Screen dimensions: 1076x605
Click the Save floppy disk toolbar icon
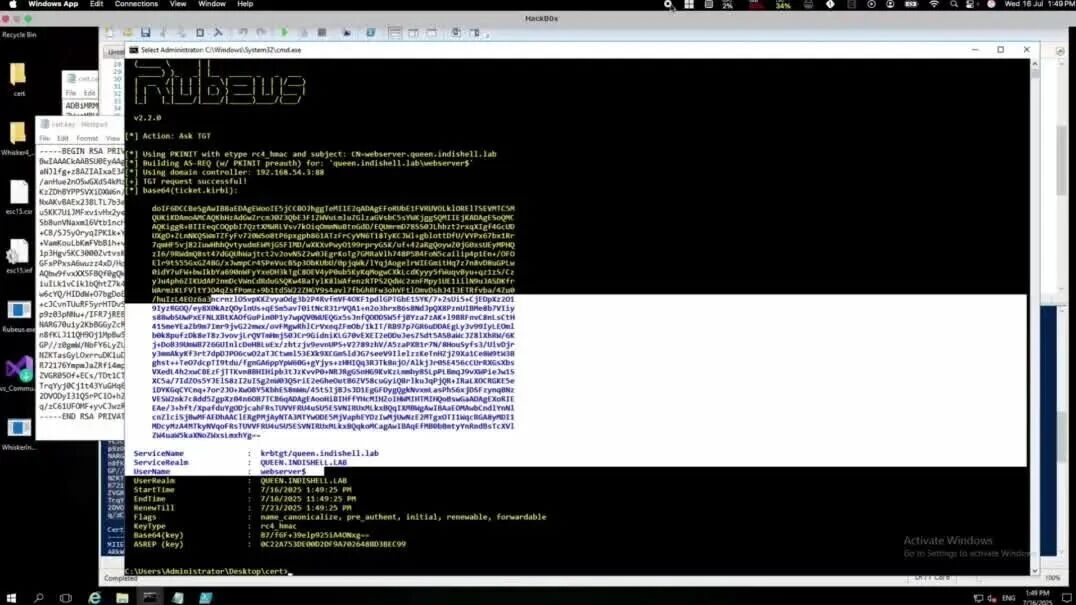tap(145, 32)
